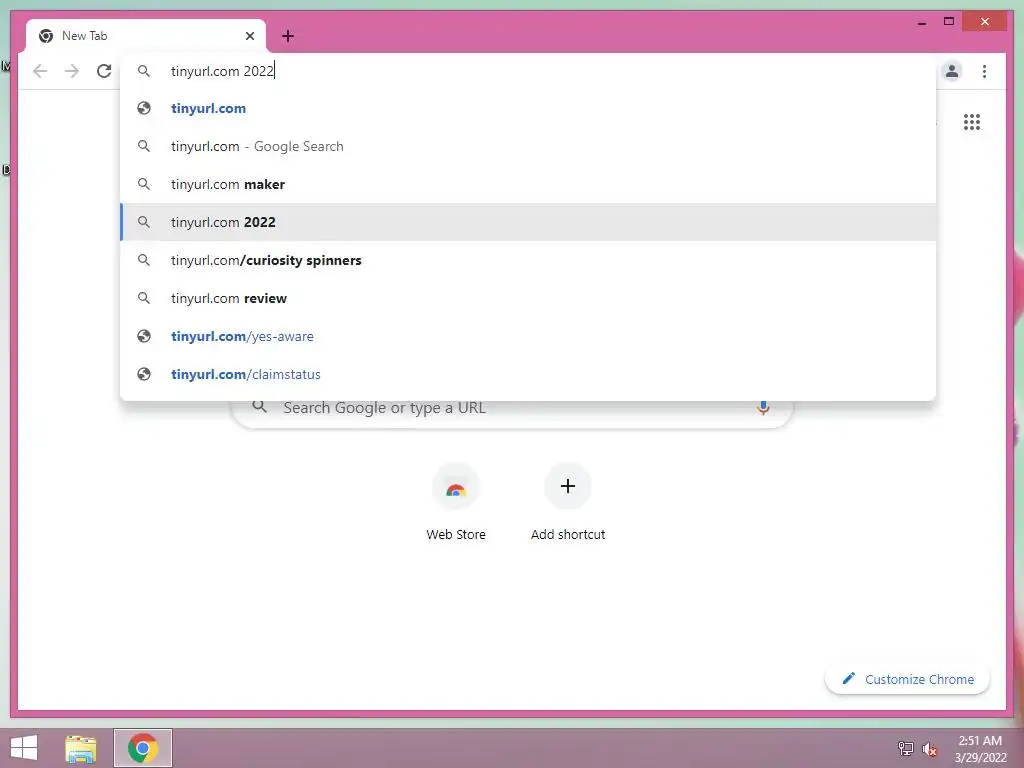Select the tinyurl.com site suggestion
Viewport: 1024px width, 768px height.
(528, 108)
